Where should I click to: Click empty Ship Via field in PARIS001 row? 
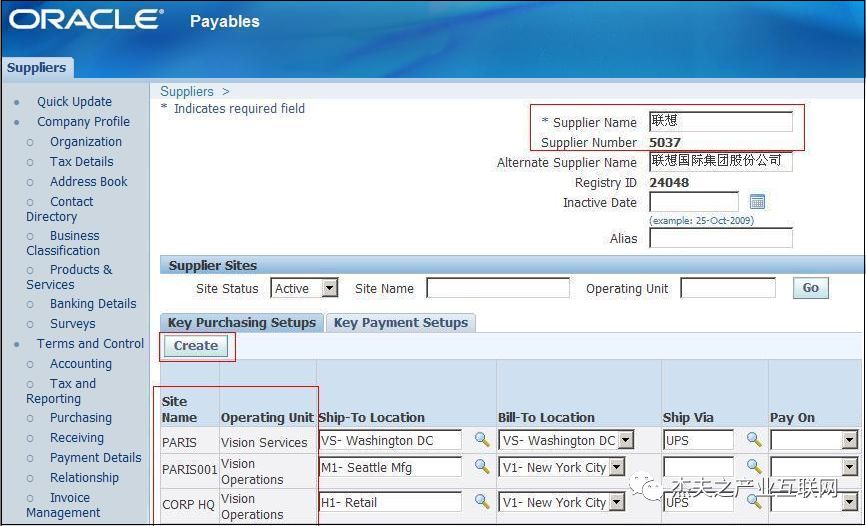(698, 467)
